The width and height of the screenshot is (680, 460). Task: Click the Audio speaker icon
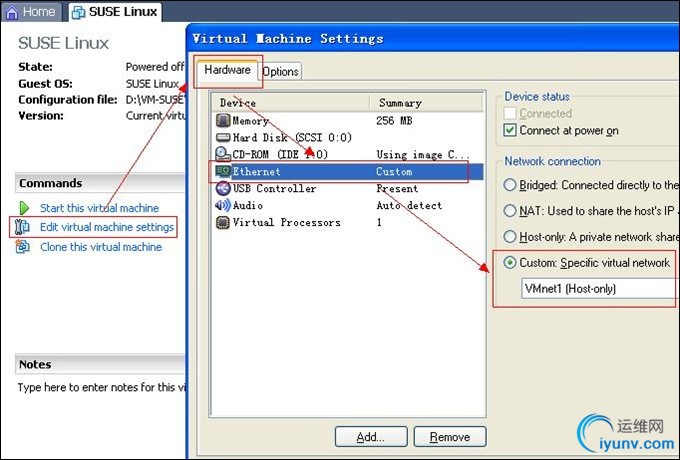(223, 205)
